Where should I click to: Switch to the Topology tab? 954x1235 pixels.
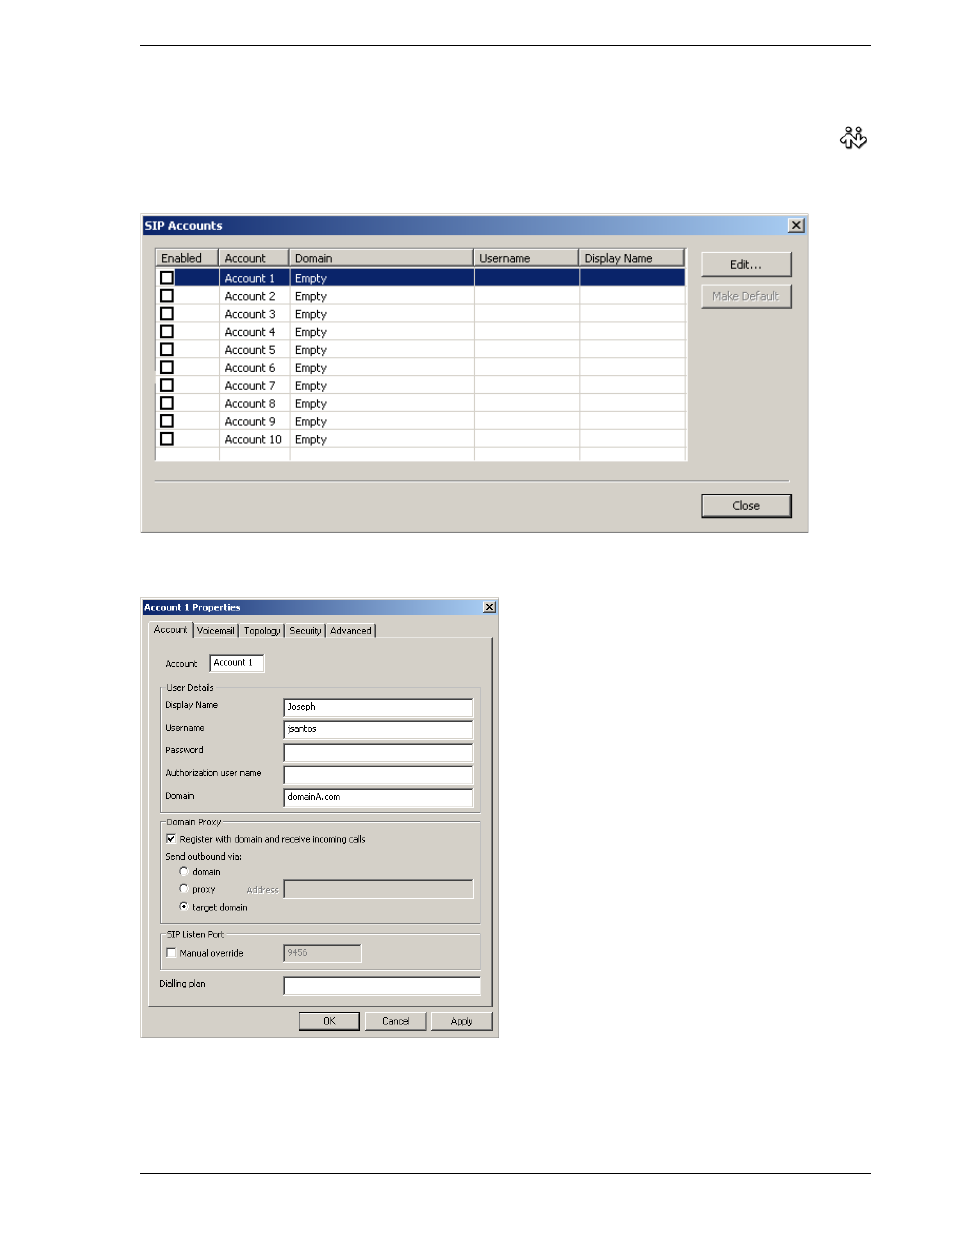(261, 630)
